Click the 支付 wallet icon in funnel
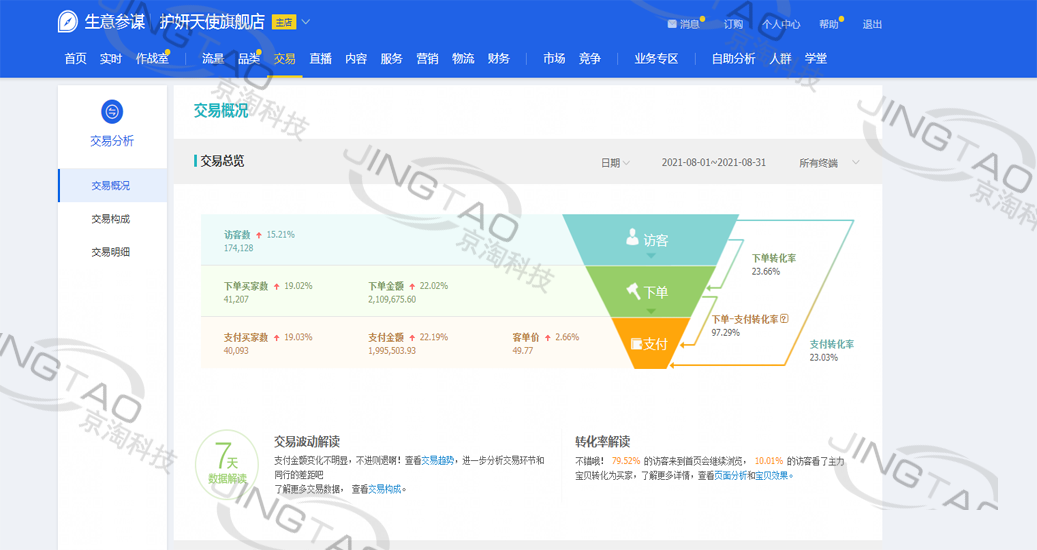The image size is (1037, 550). 636,344
